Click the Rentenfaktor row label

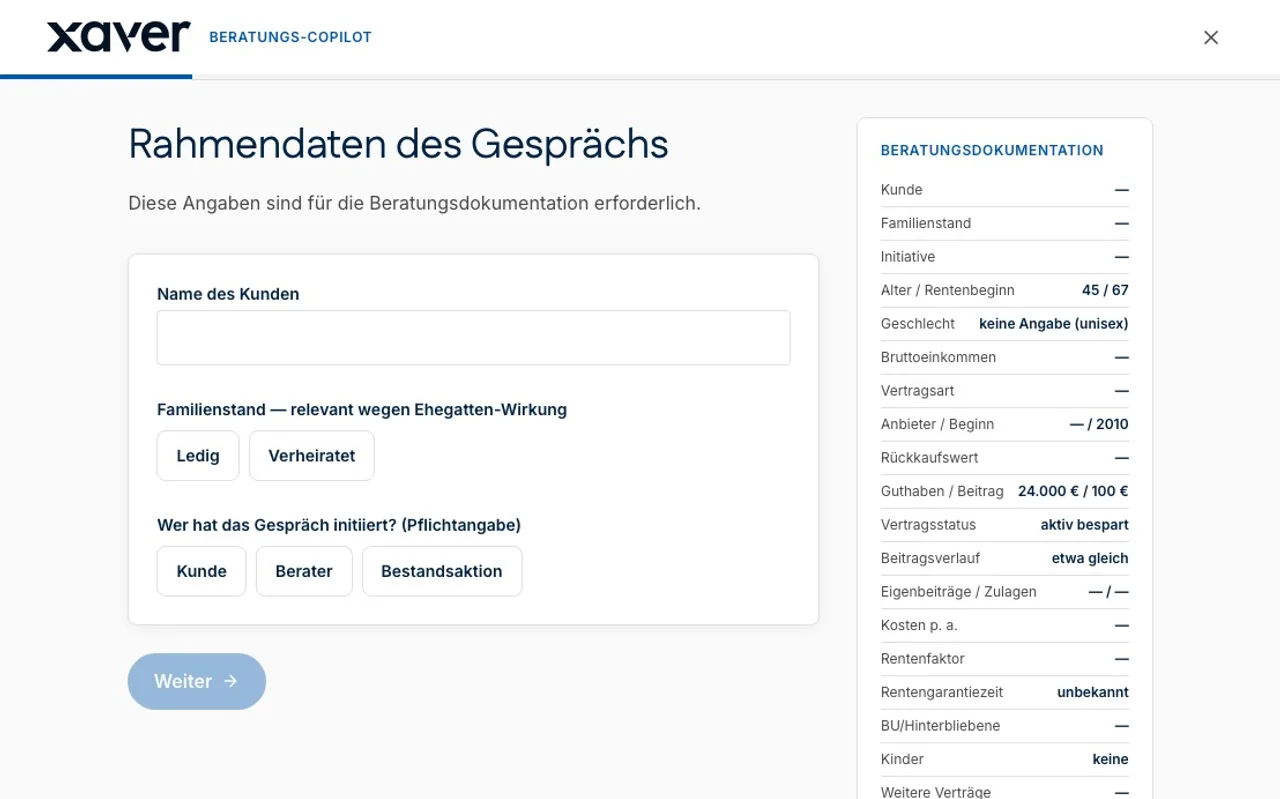pyautogui.click(x=923, y=659)
